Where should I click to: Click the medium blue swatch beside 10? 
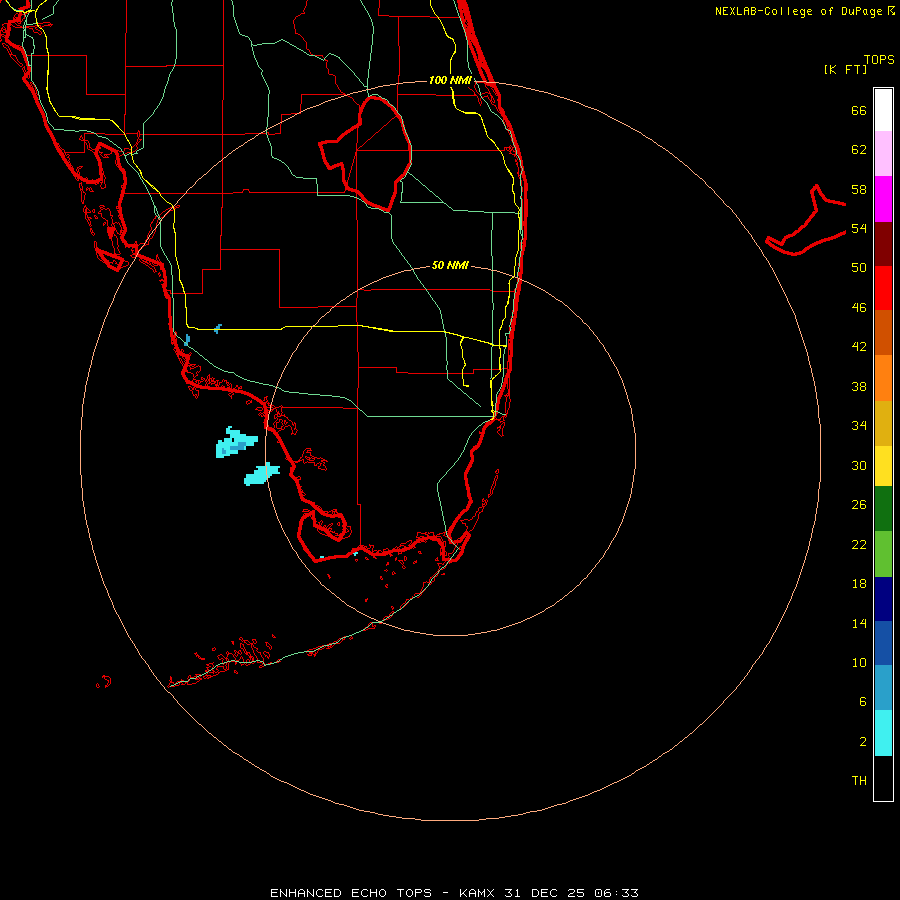click(883, 643)
